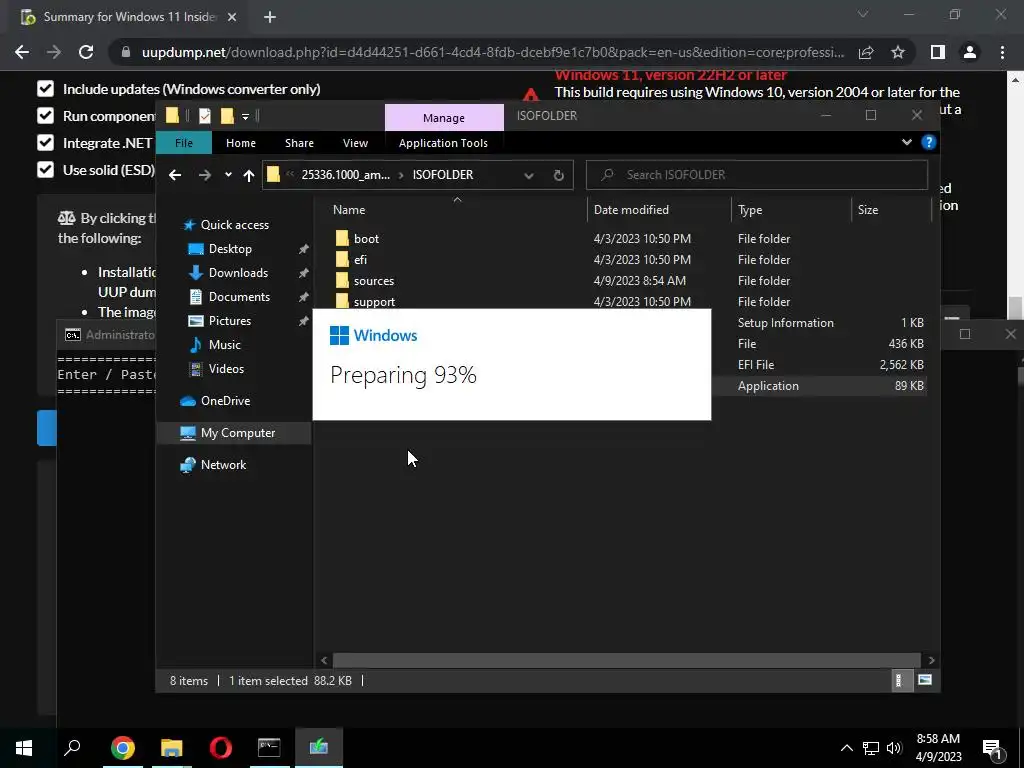This screenshot has width=1024, height=768.
Task: Open Opera from the taskbar
Action: pos(221,748)
